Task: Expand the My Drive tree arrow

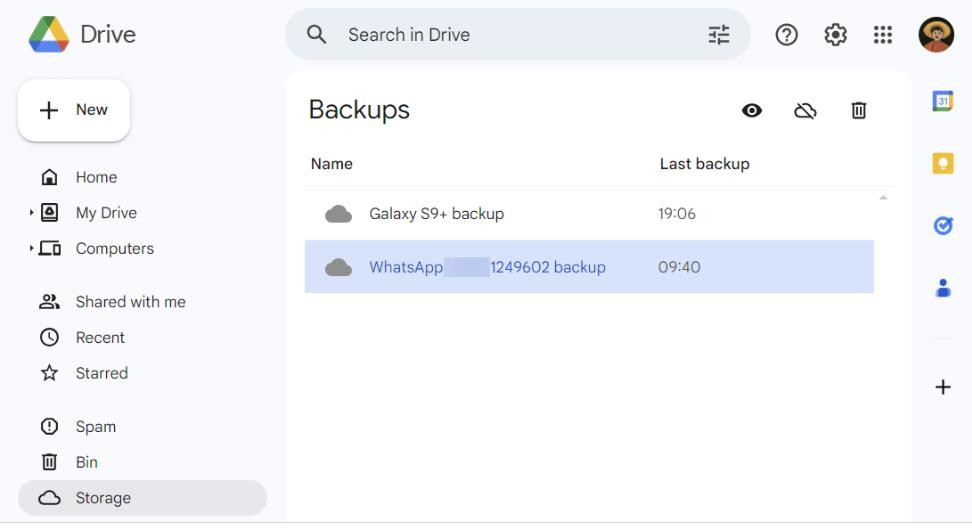Action: 31,213
